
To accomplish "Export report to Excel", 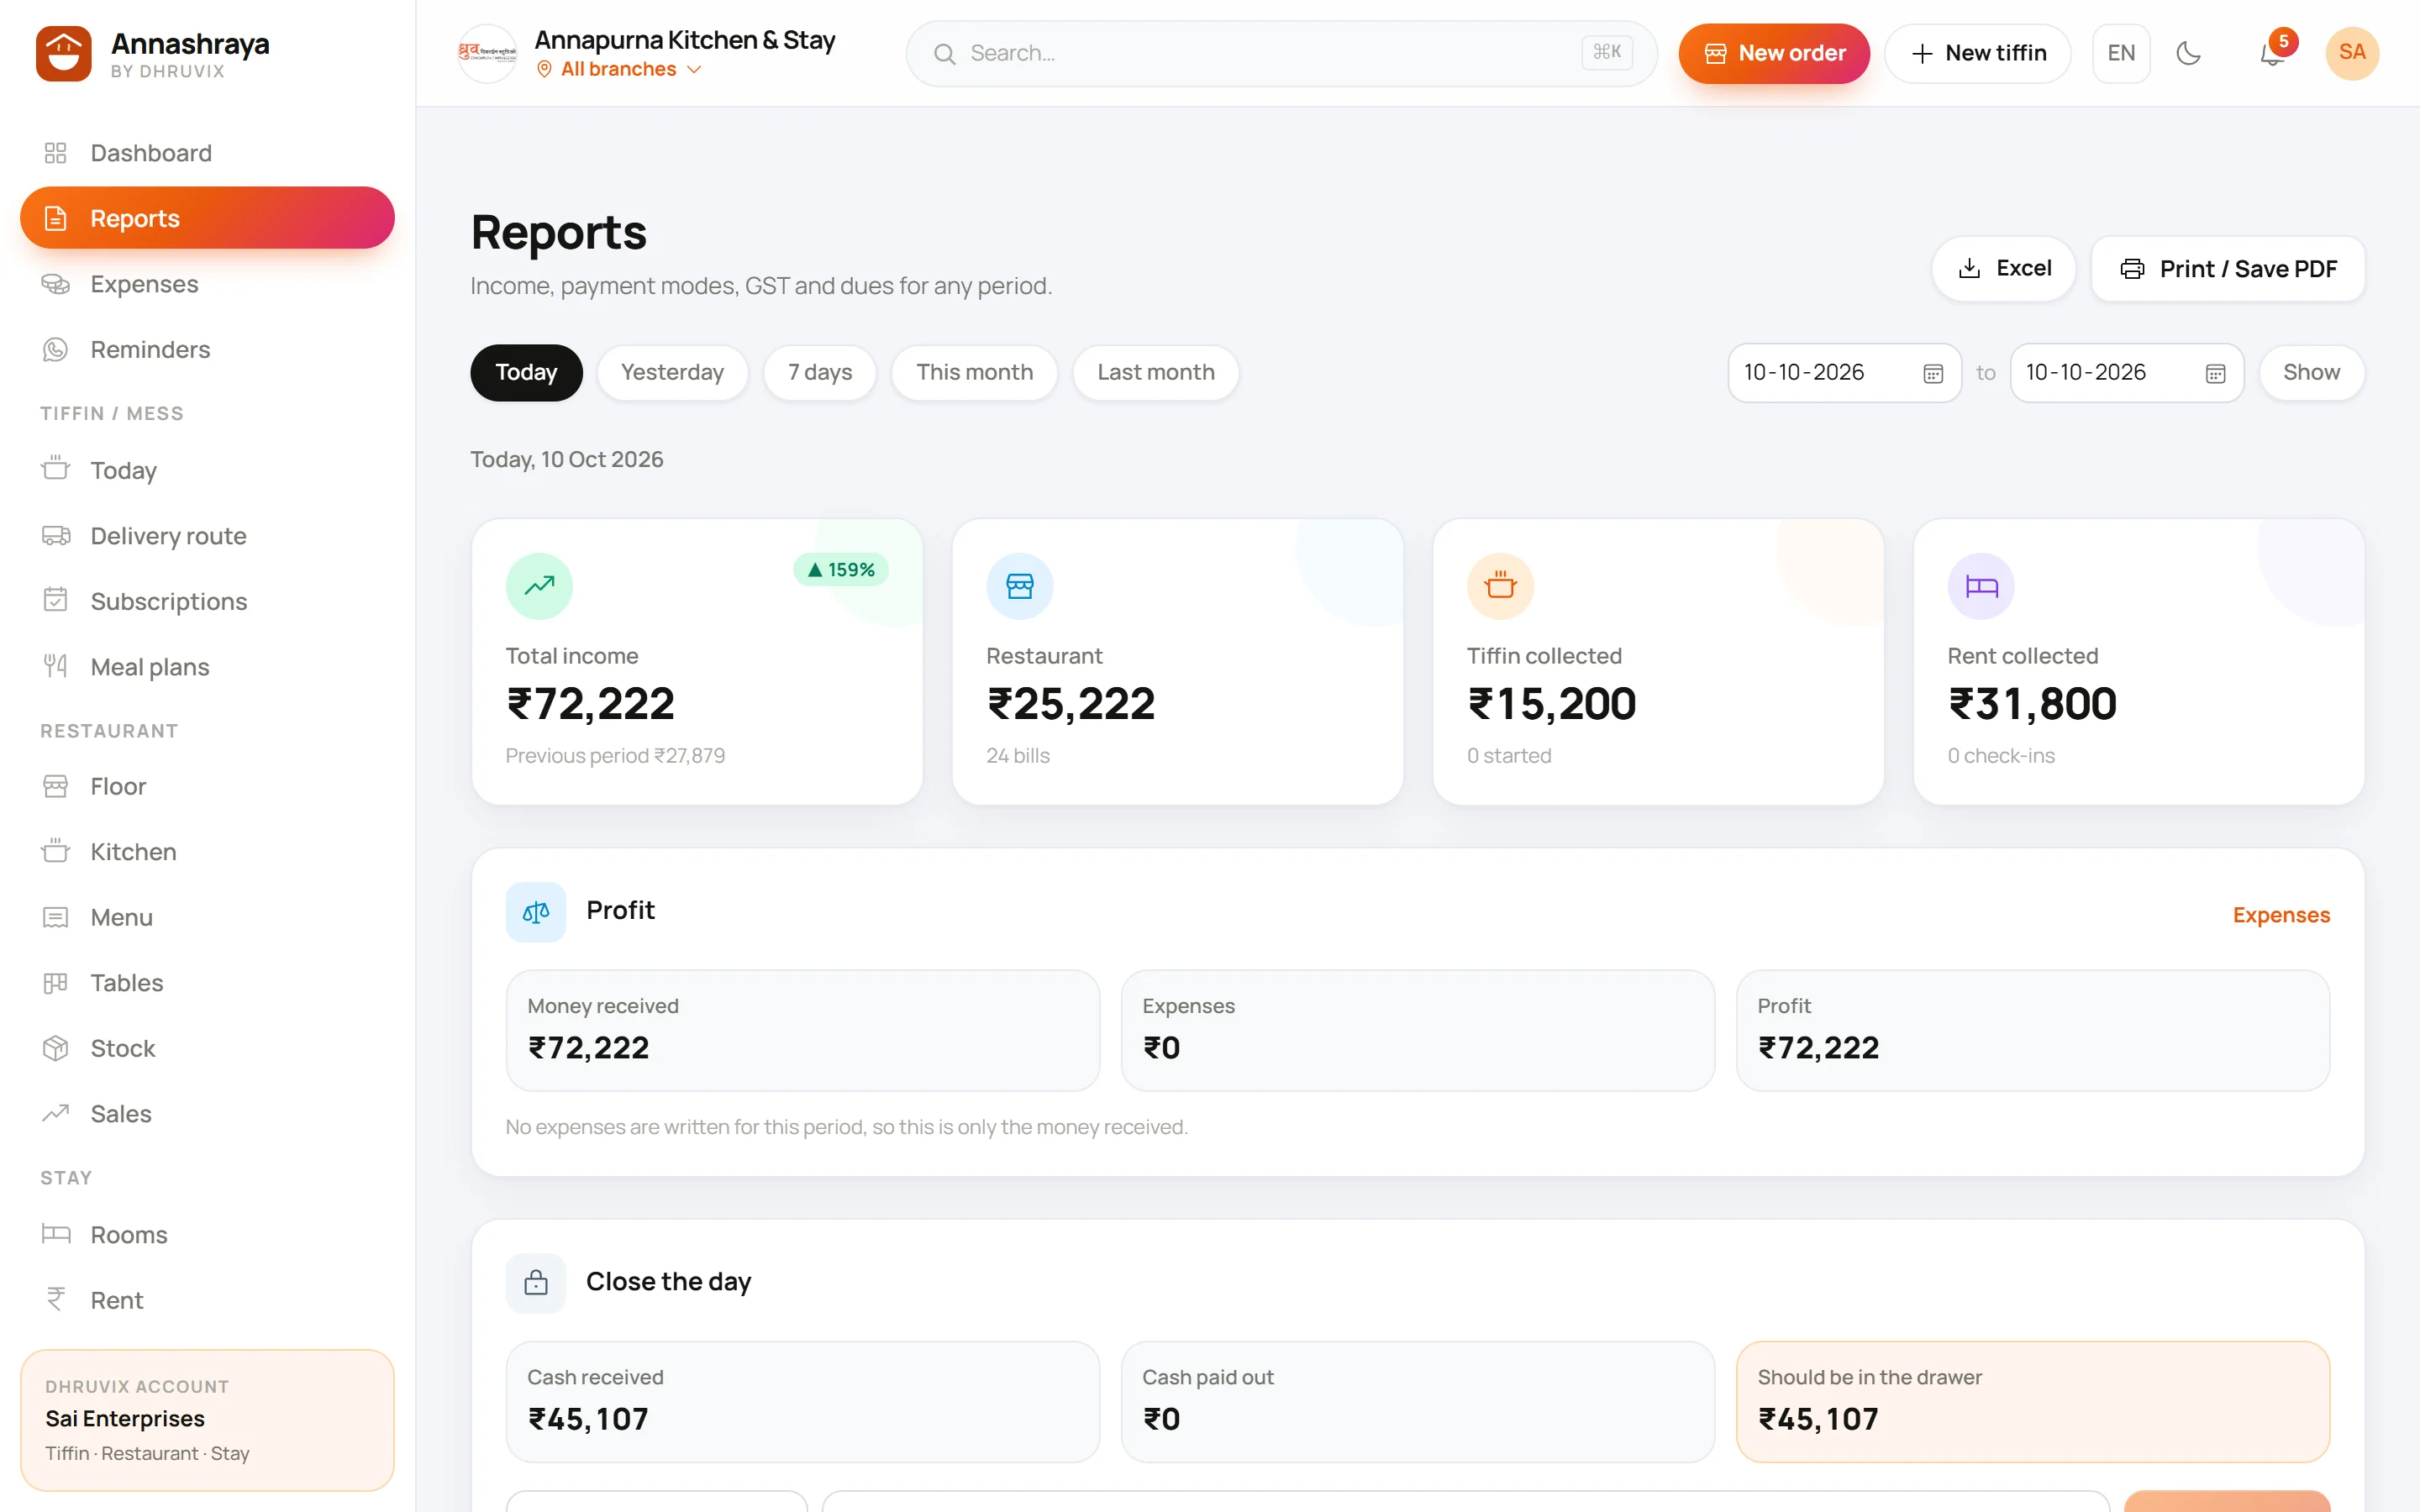I will point(2003,268).
